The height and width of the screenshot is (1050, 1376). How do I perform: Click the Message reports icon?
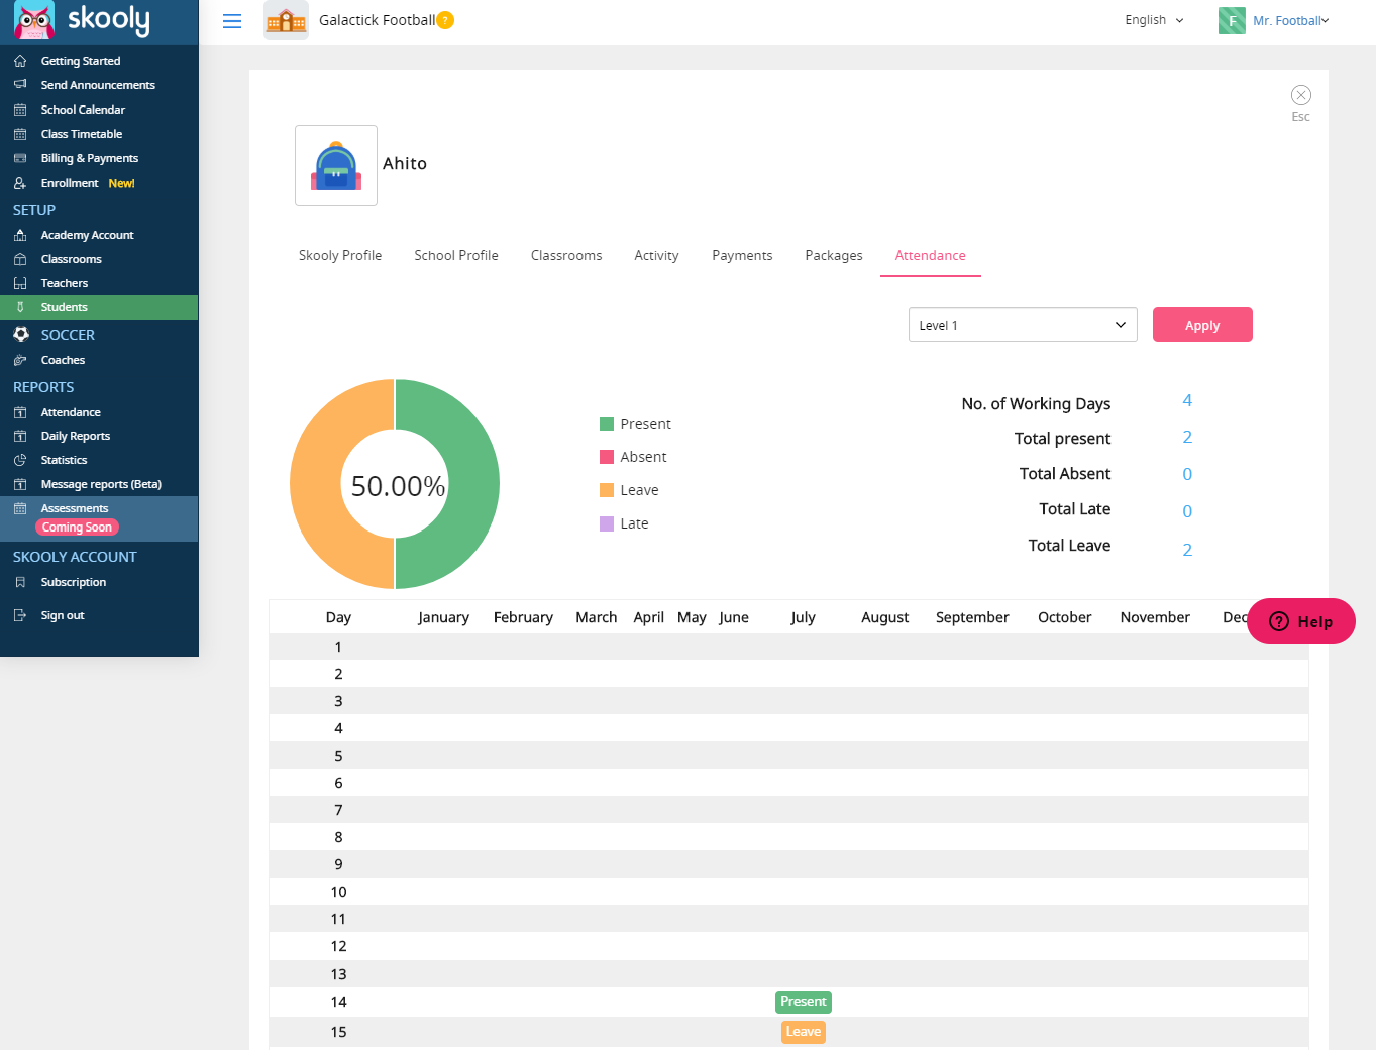click(20, 484)
